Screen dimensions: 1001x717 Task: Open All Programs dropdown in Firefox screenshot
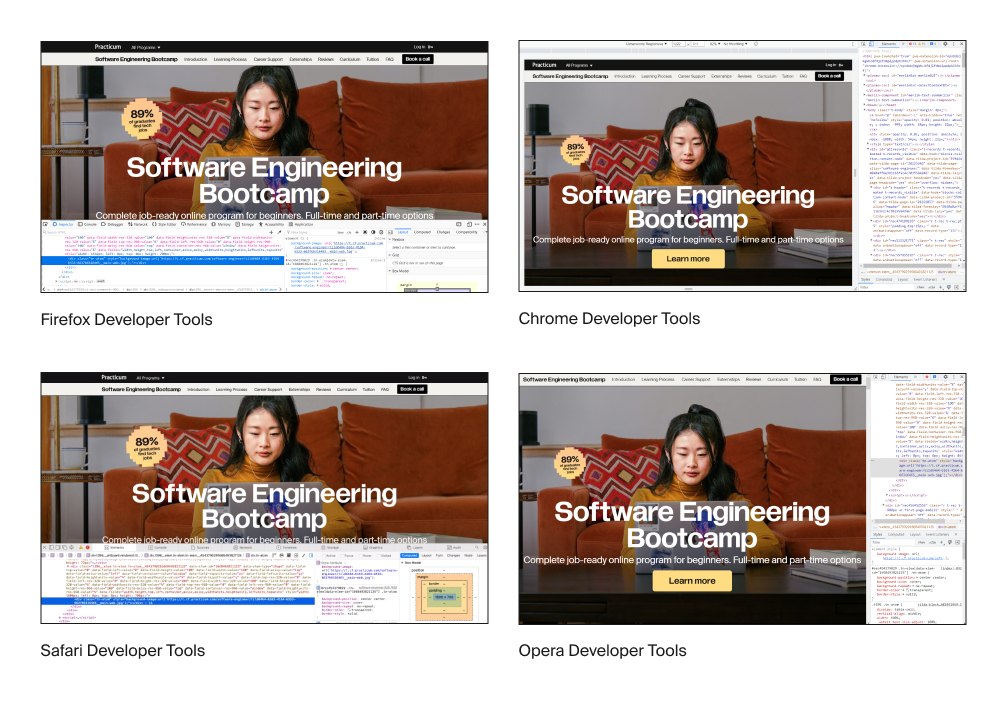pos(146,47)
